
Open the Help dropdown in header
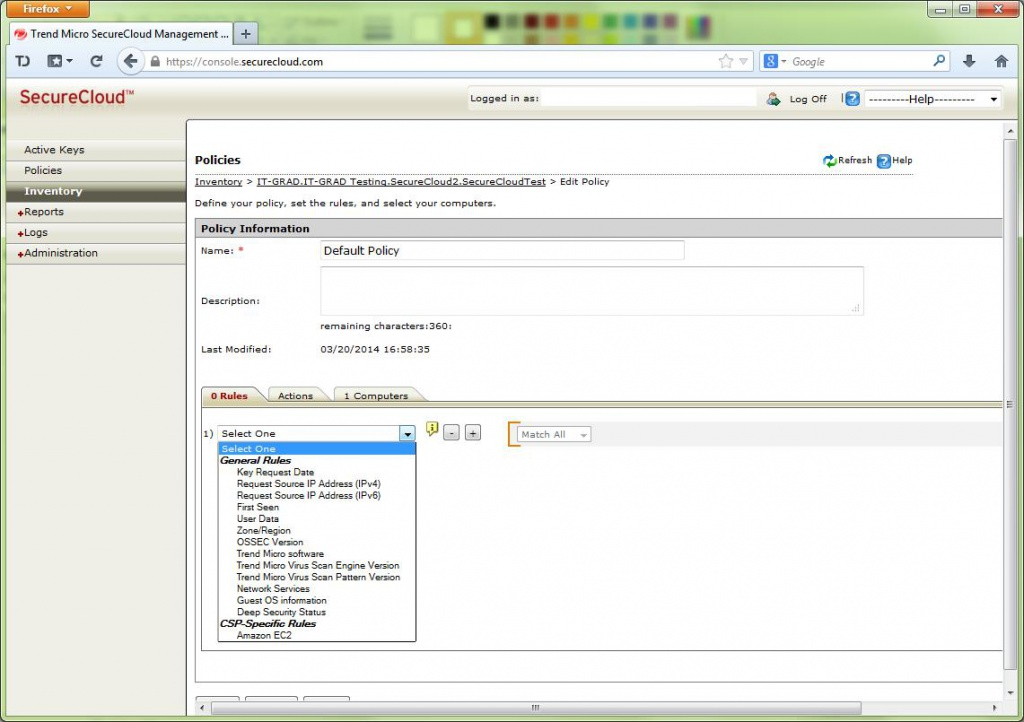pyautogui.click(x=932, y=99)
